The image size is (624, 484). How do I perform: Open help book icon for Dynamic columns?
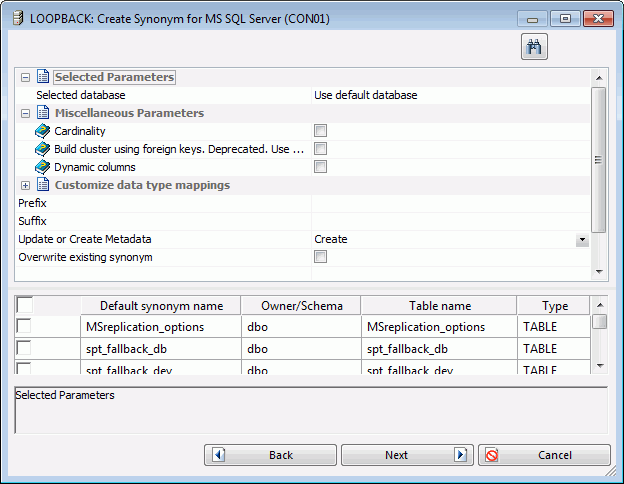[43, 167]
